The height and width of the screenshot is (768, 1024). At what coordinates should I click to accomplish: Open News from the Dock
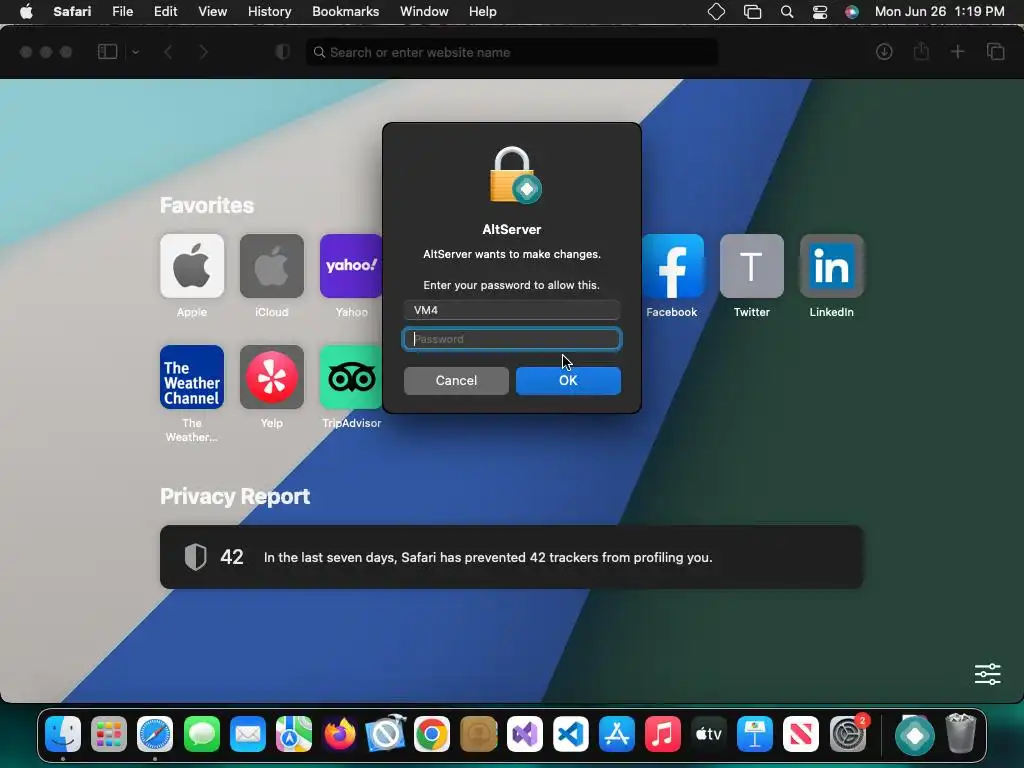[x=801, y=735]
